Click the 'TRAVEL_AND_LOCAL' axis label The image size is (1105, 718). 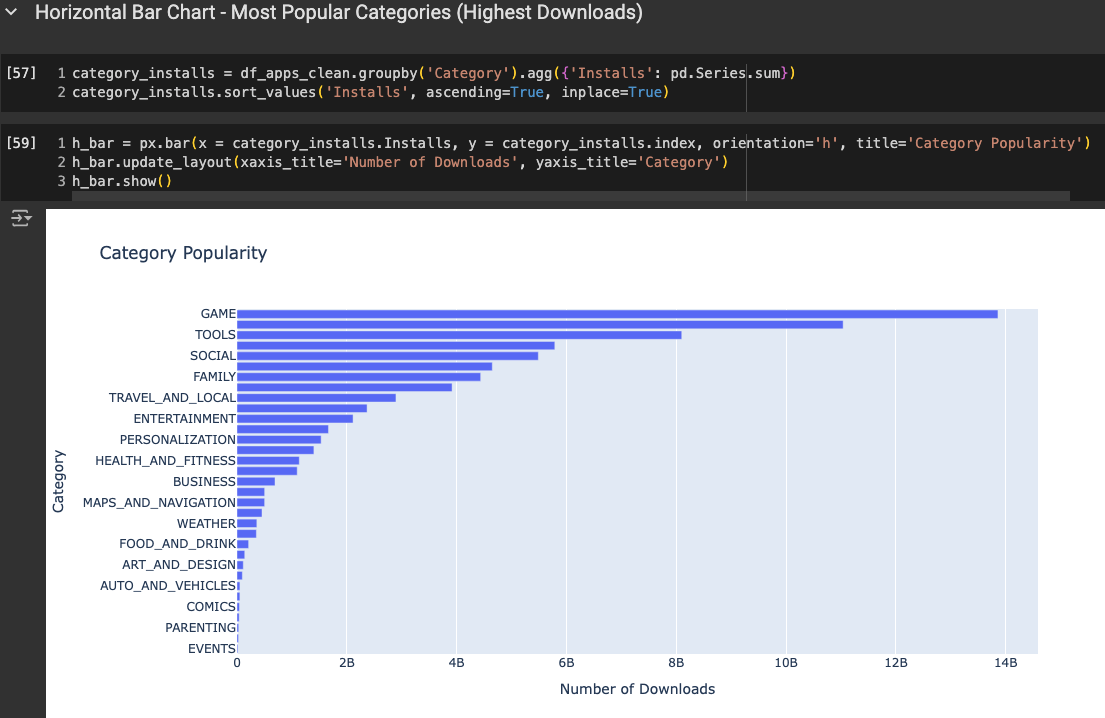[x=172, y=398]
